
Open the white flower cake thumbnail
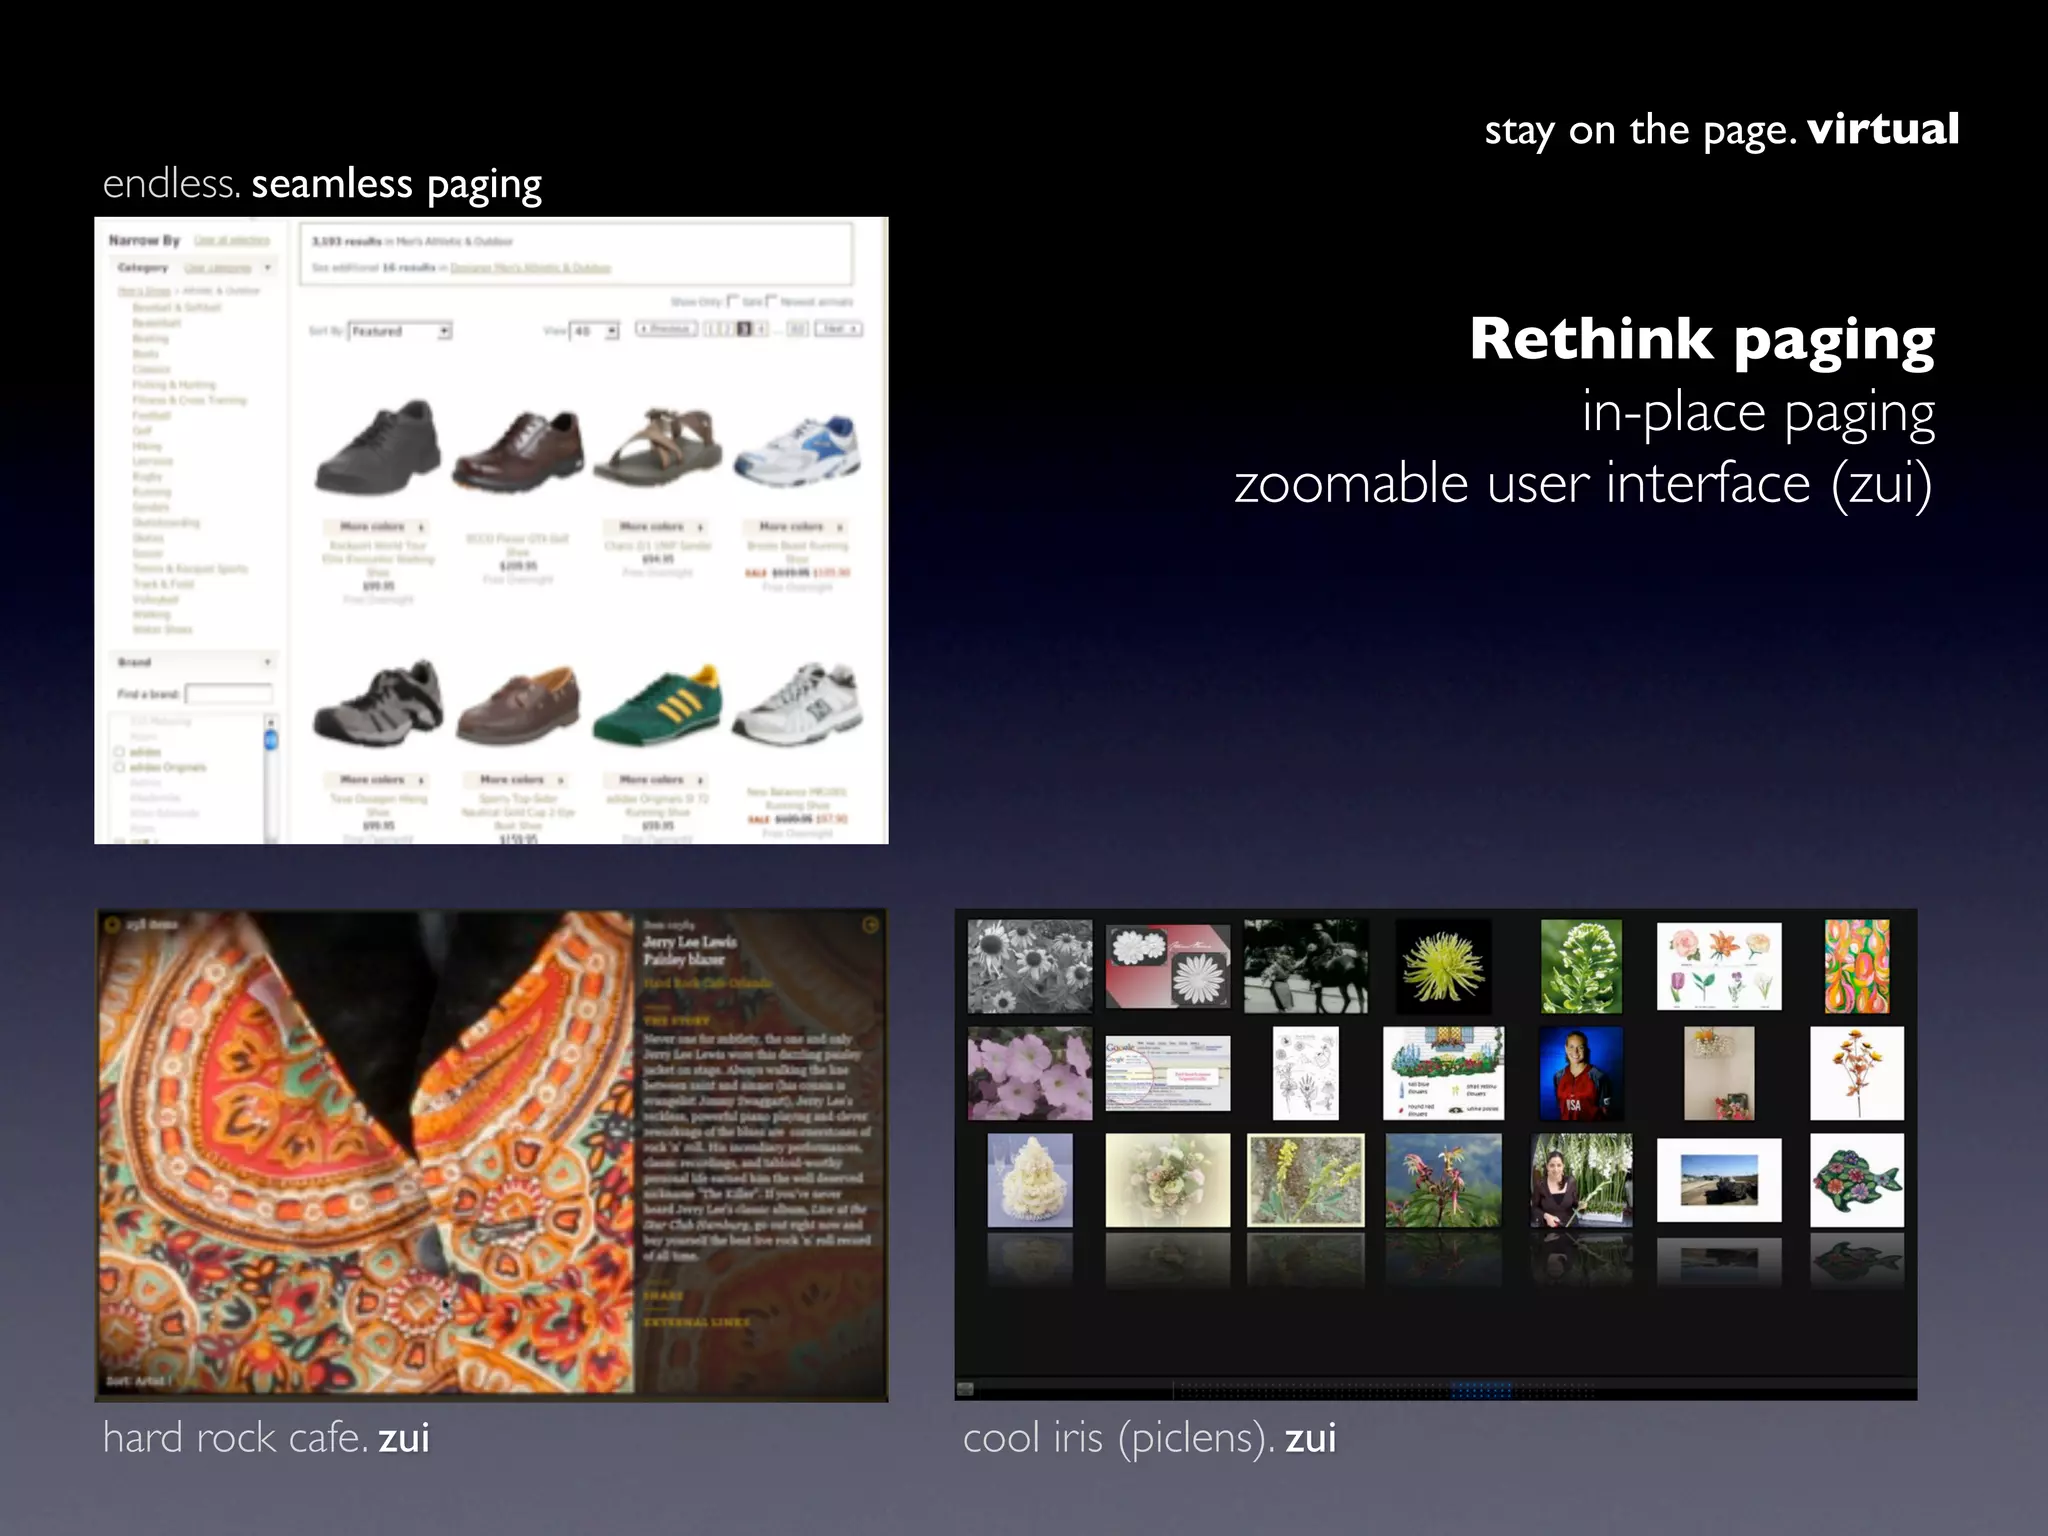[x=1030, y=1180]
